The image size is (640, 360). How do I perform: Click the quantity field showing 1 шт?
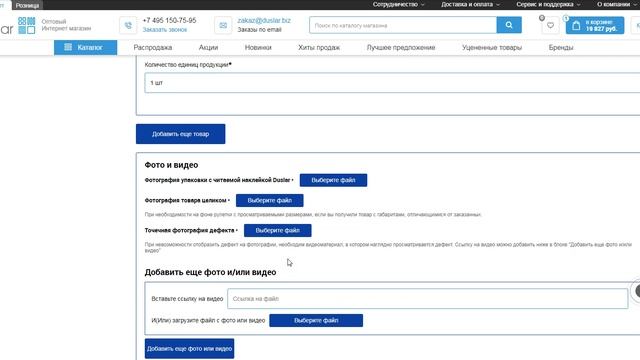(392, 83)
